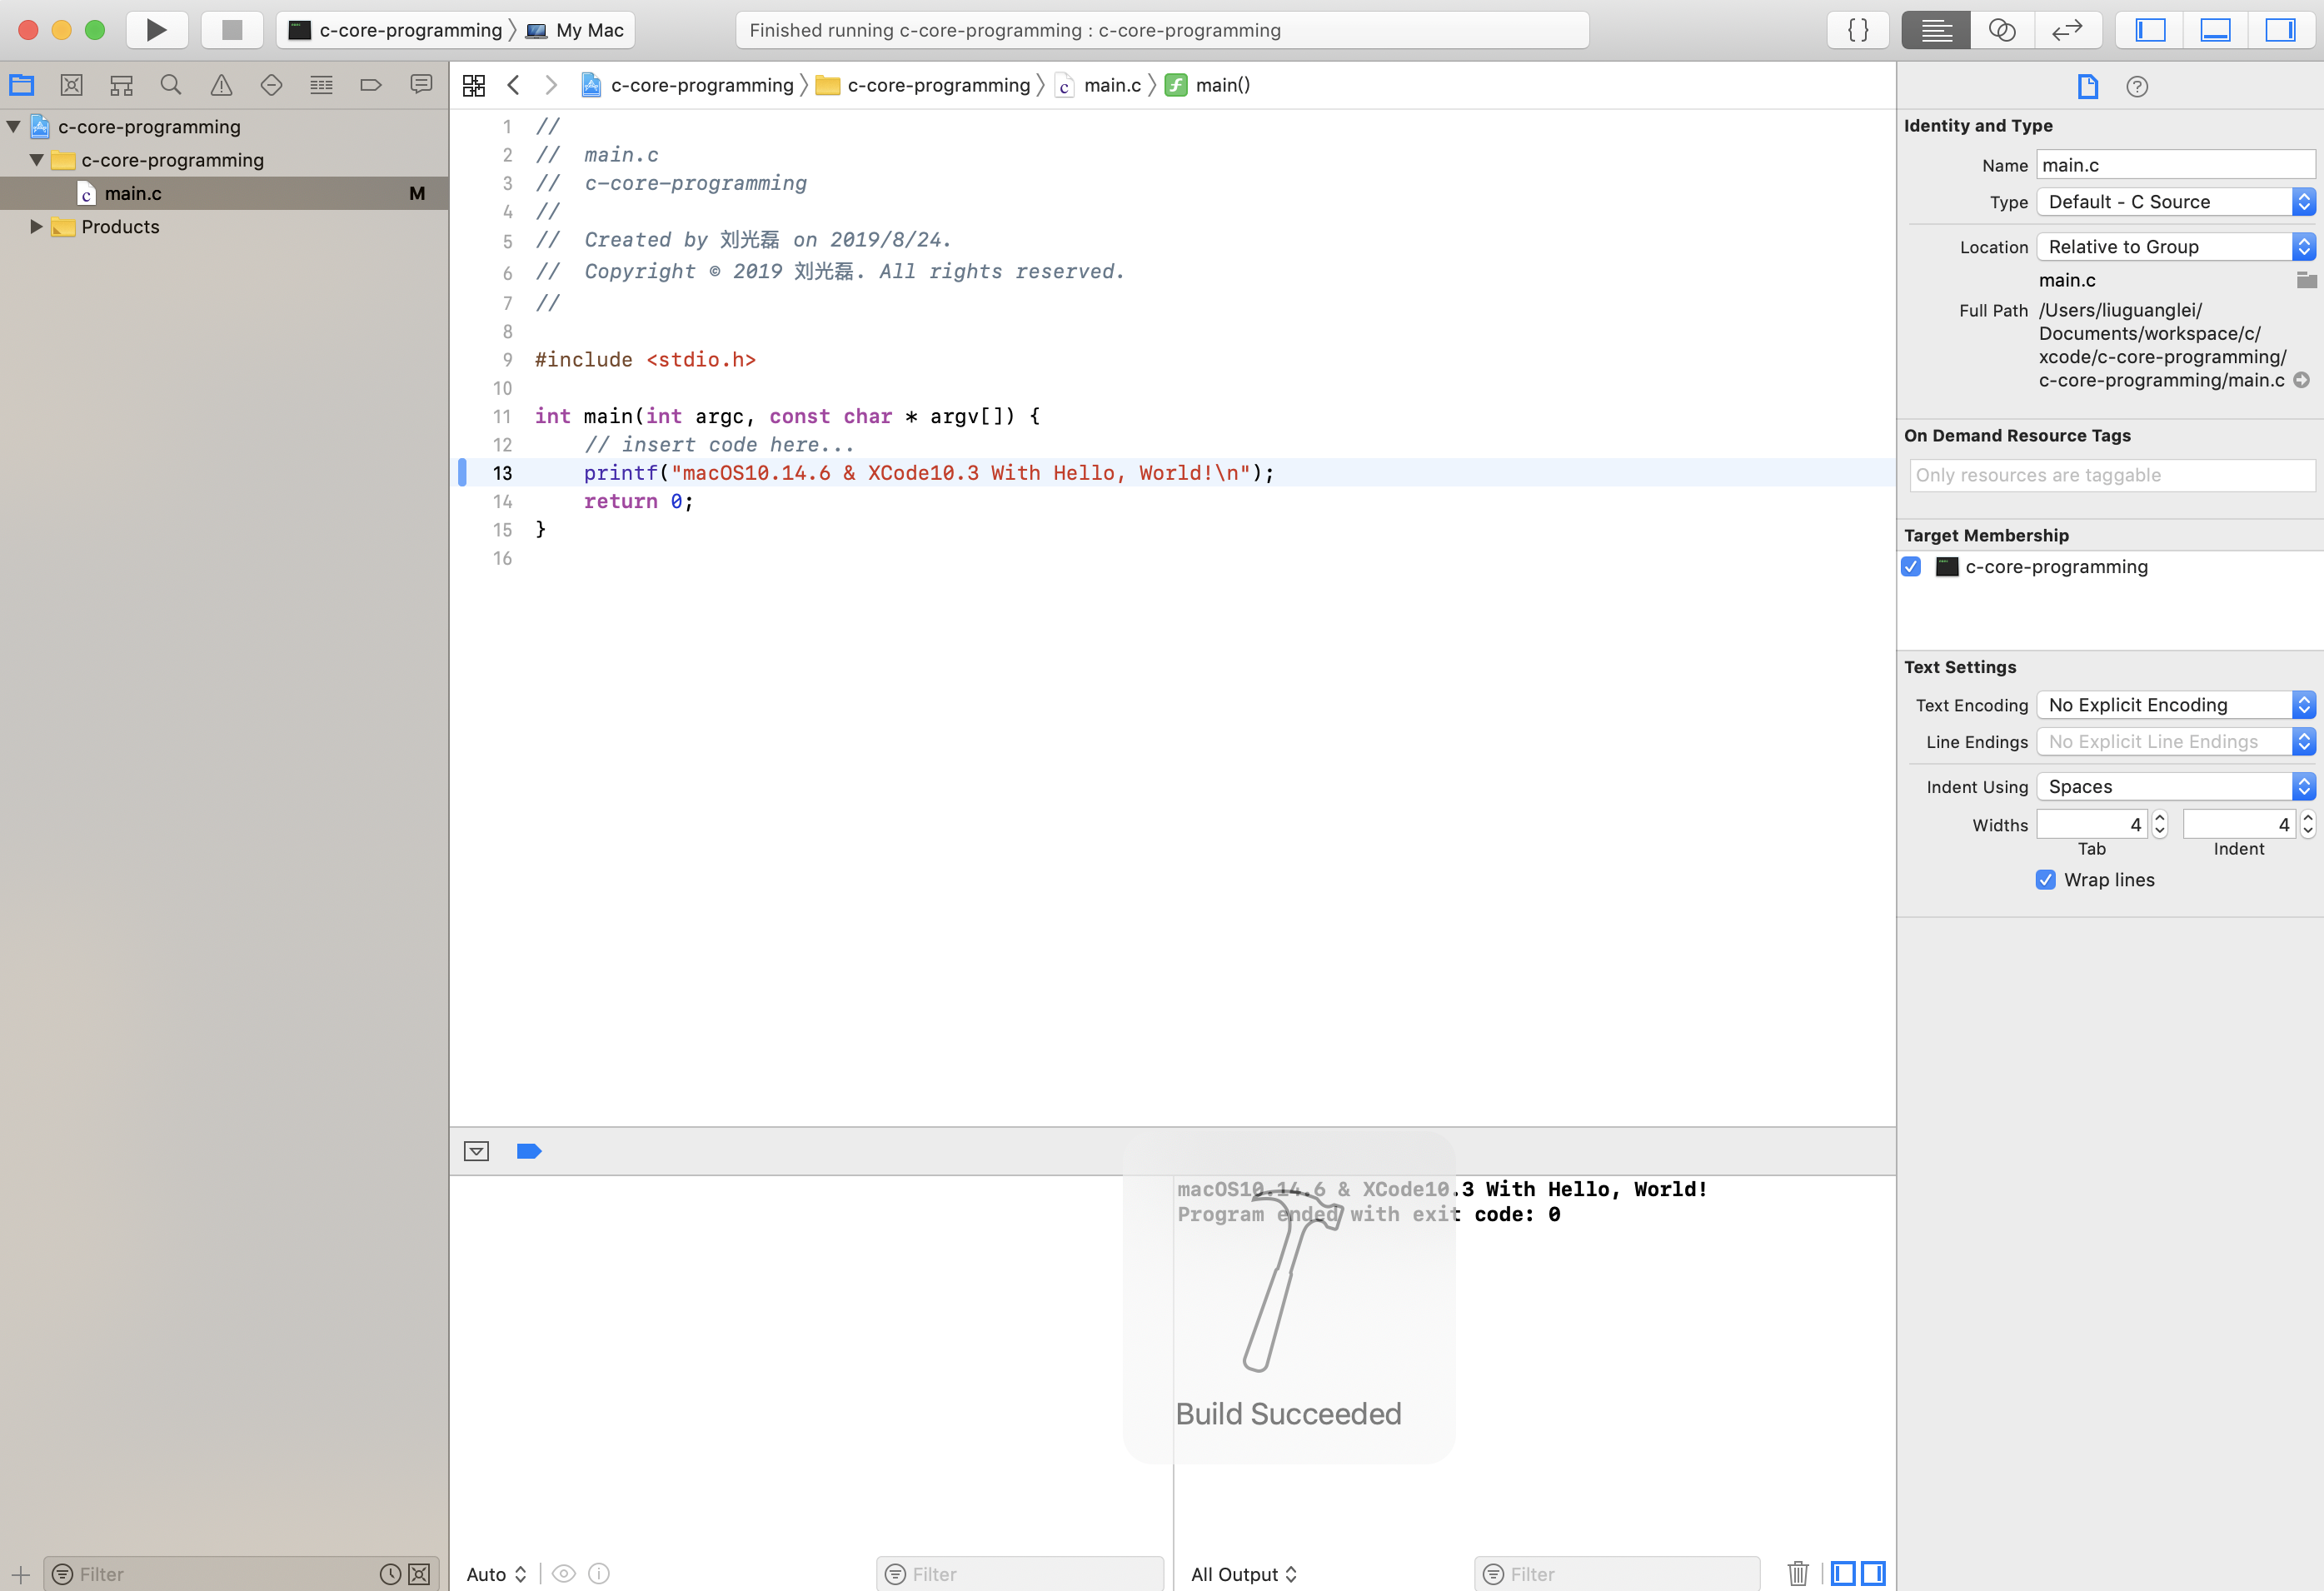
Task: Increase Tab width with the stepper
Action: coord(2159,818)
